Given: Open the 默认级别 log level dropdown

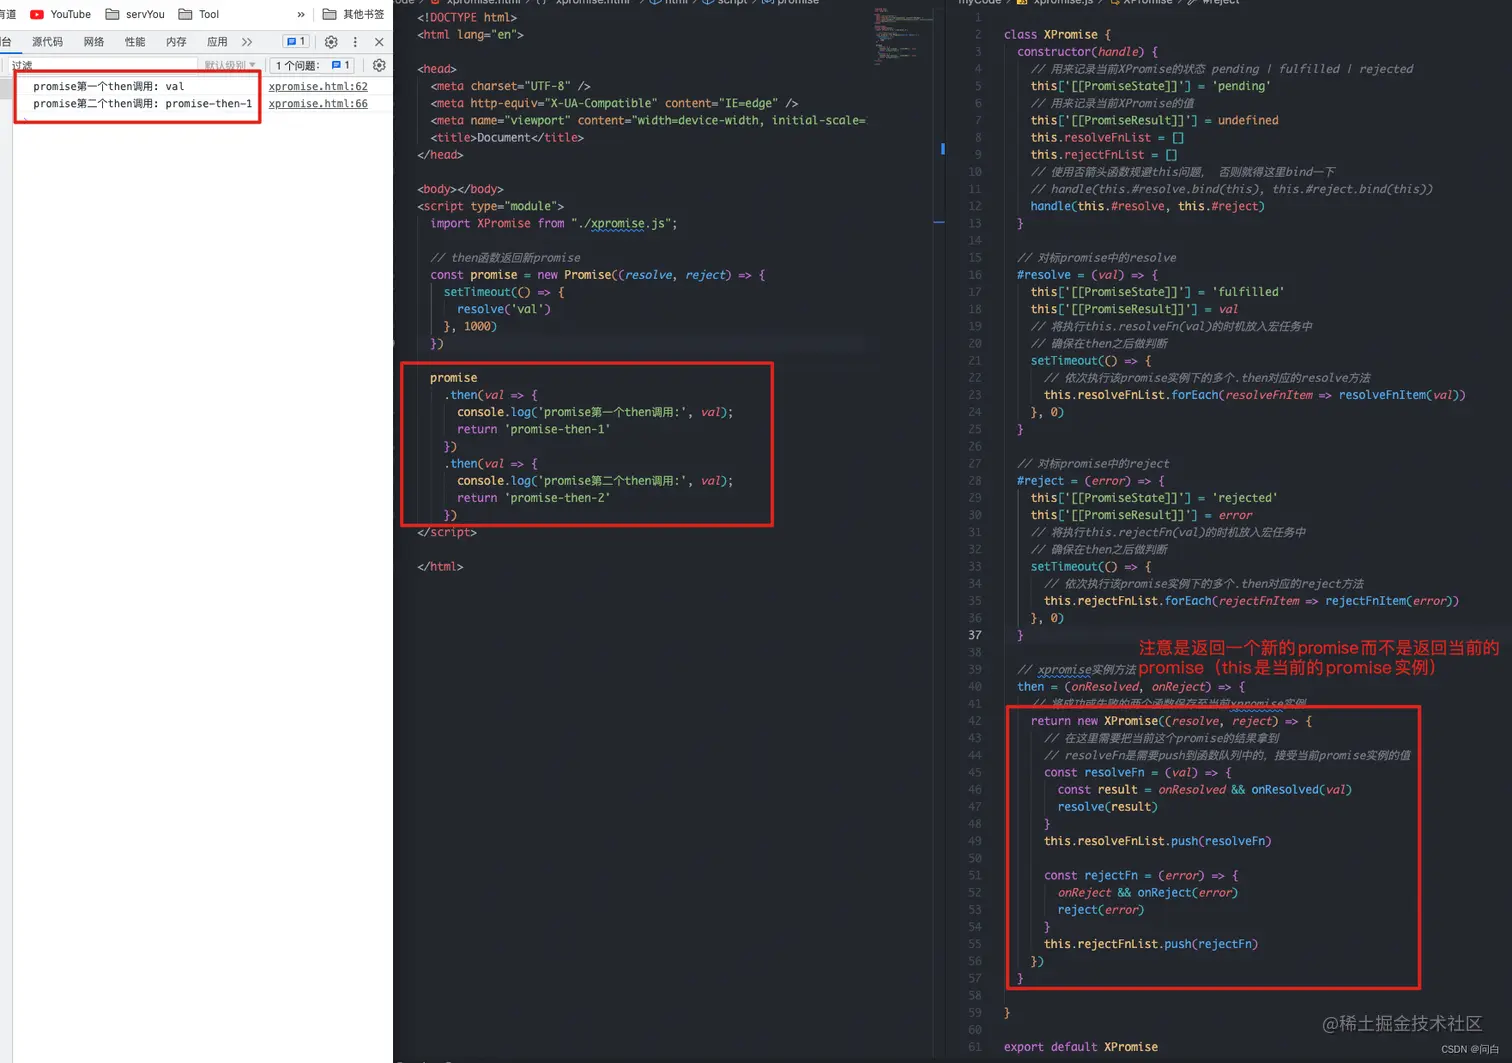Looking at the screenshot, I should pos(230,65).
